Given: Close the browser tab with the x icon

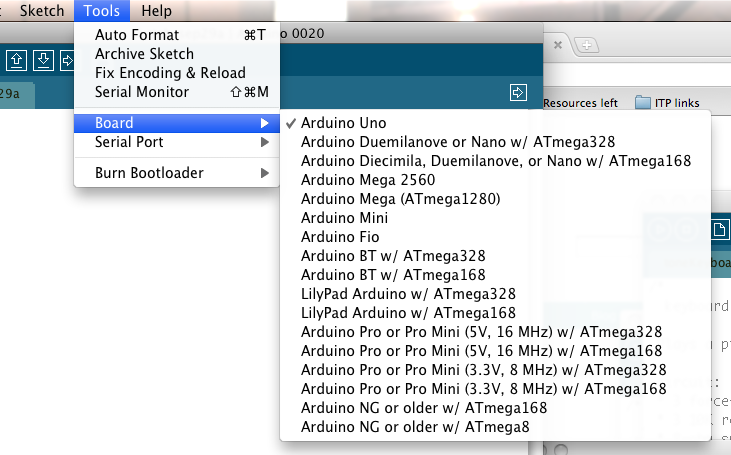Looking at the screenshot, I should pyautogui.click(x=558, y=45).
